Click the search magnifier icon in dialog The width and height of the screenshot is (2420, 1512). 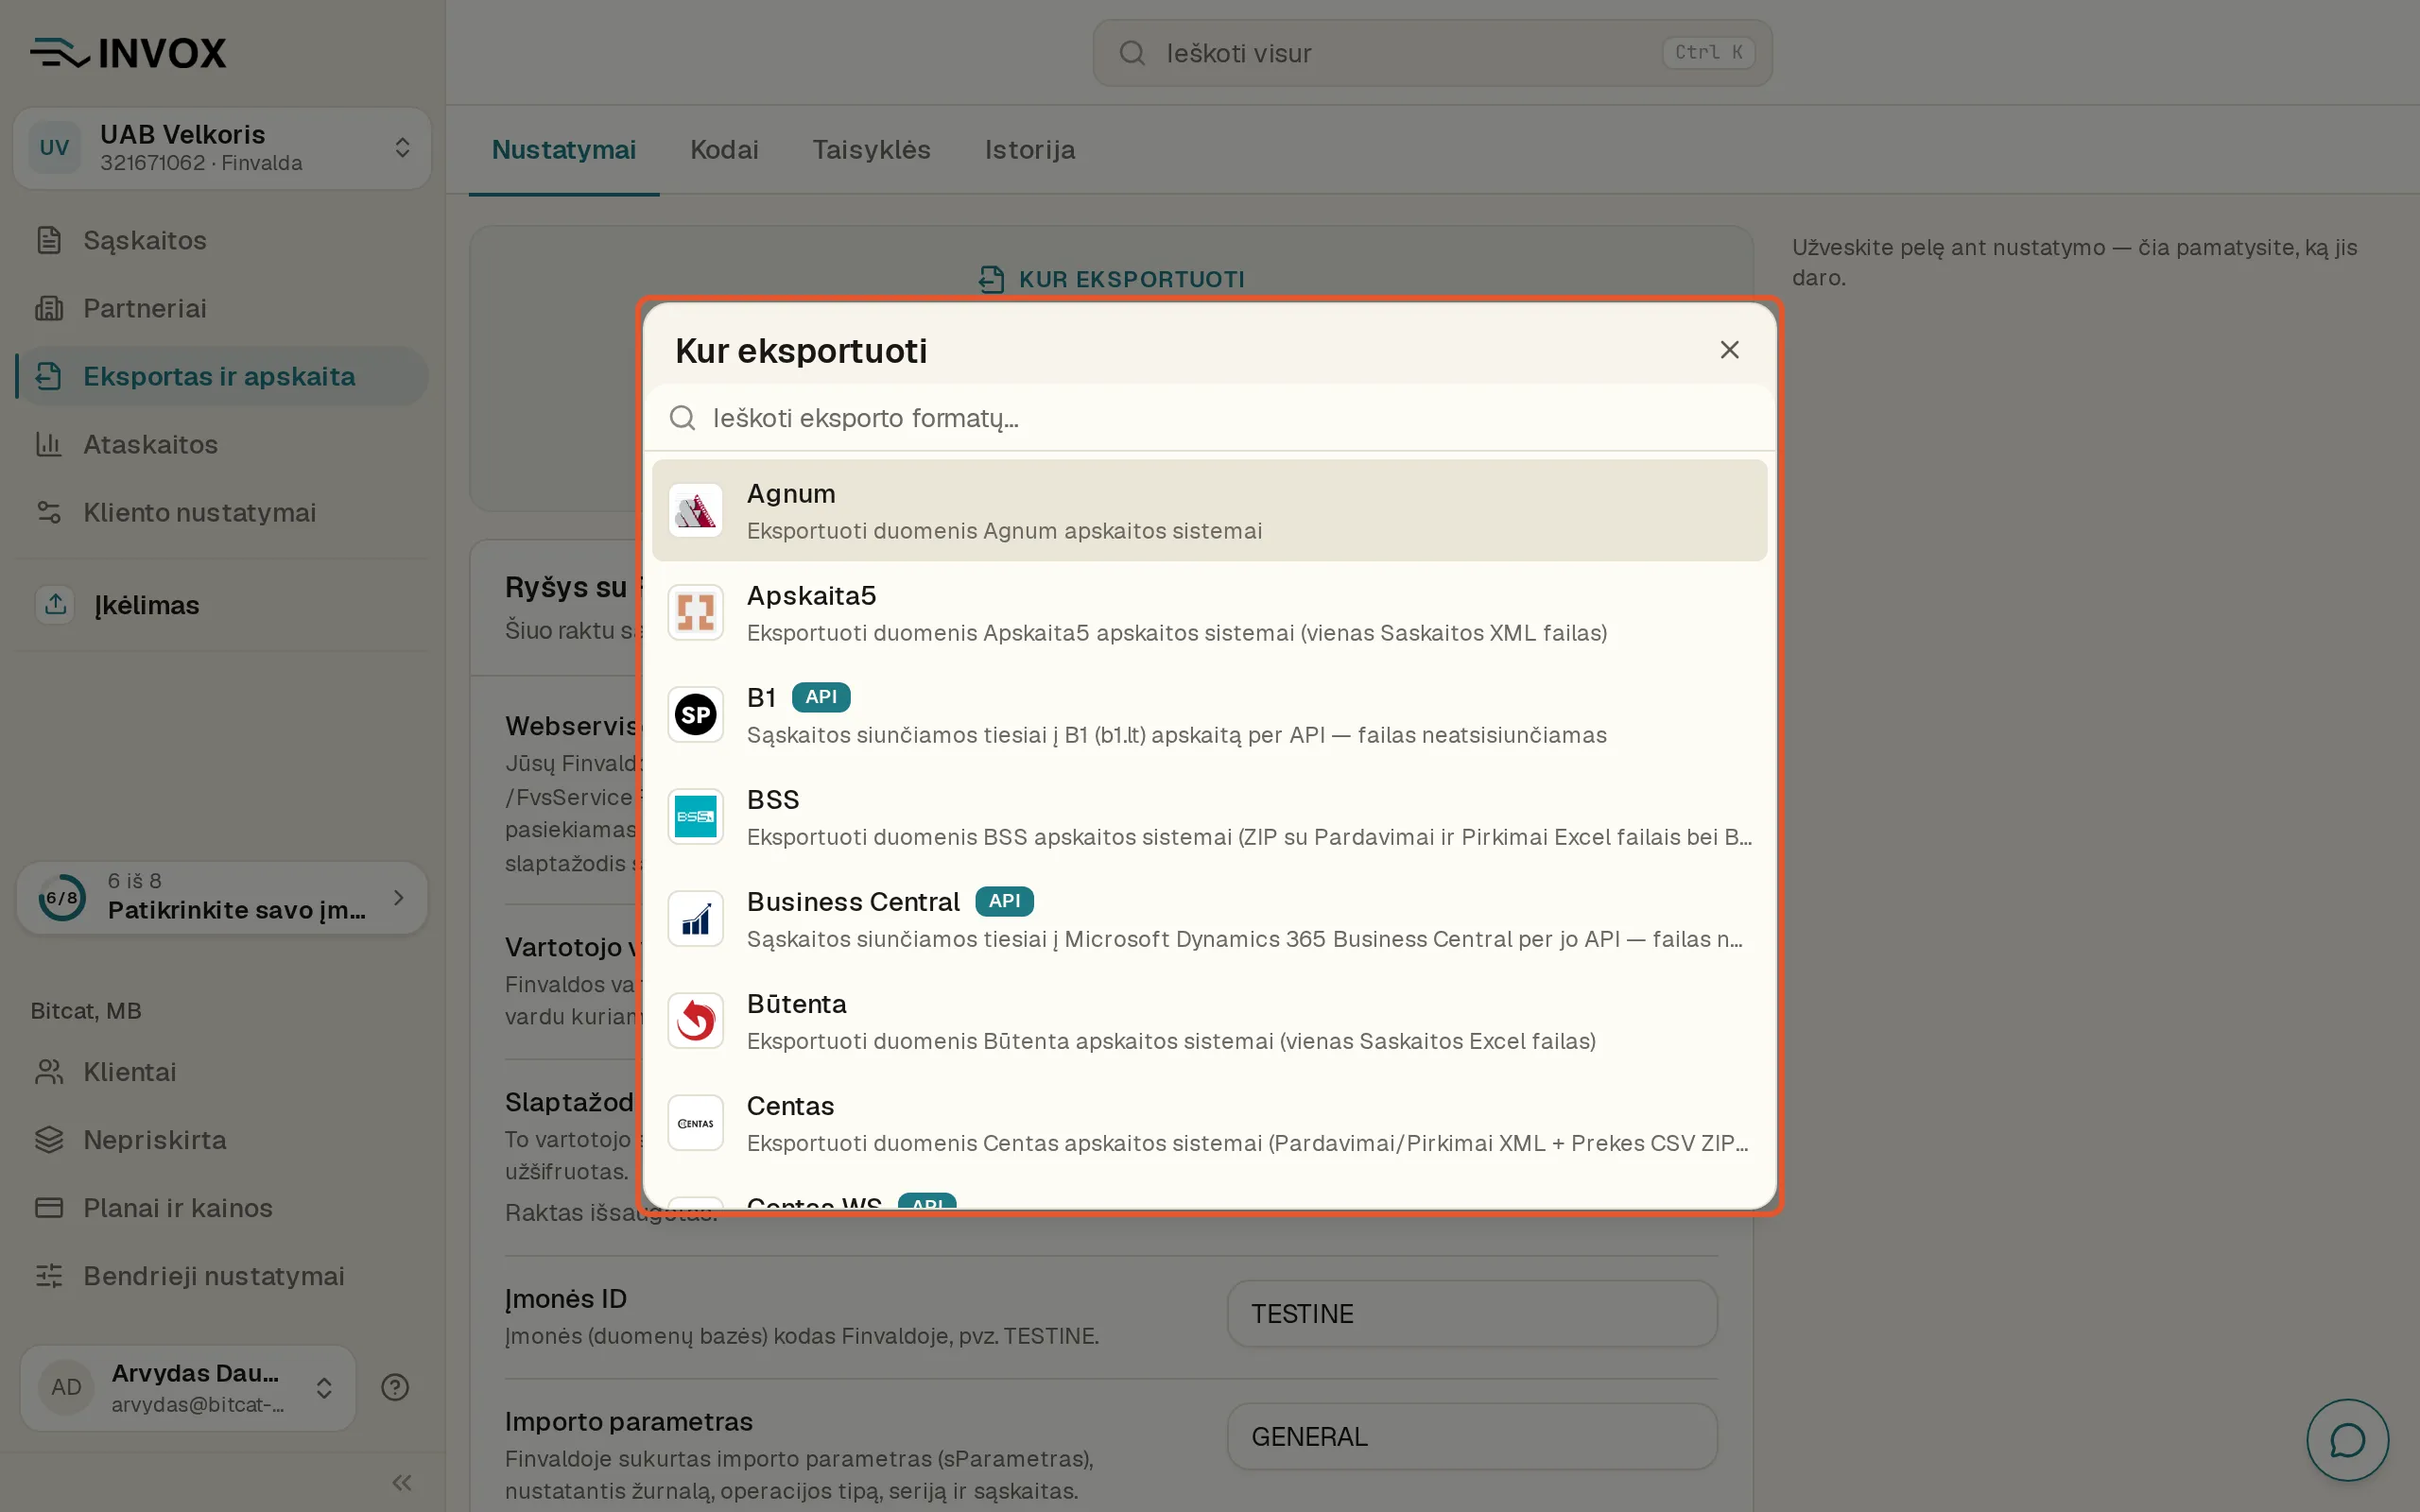click(682, 418)
